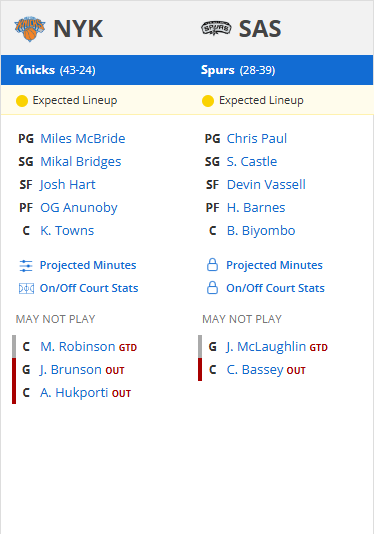The image size is (374, 534).
Task: Click the yellow Expected Lineup dot for Knicks
Action: coord(22,101)
